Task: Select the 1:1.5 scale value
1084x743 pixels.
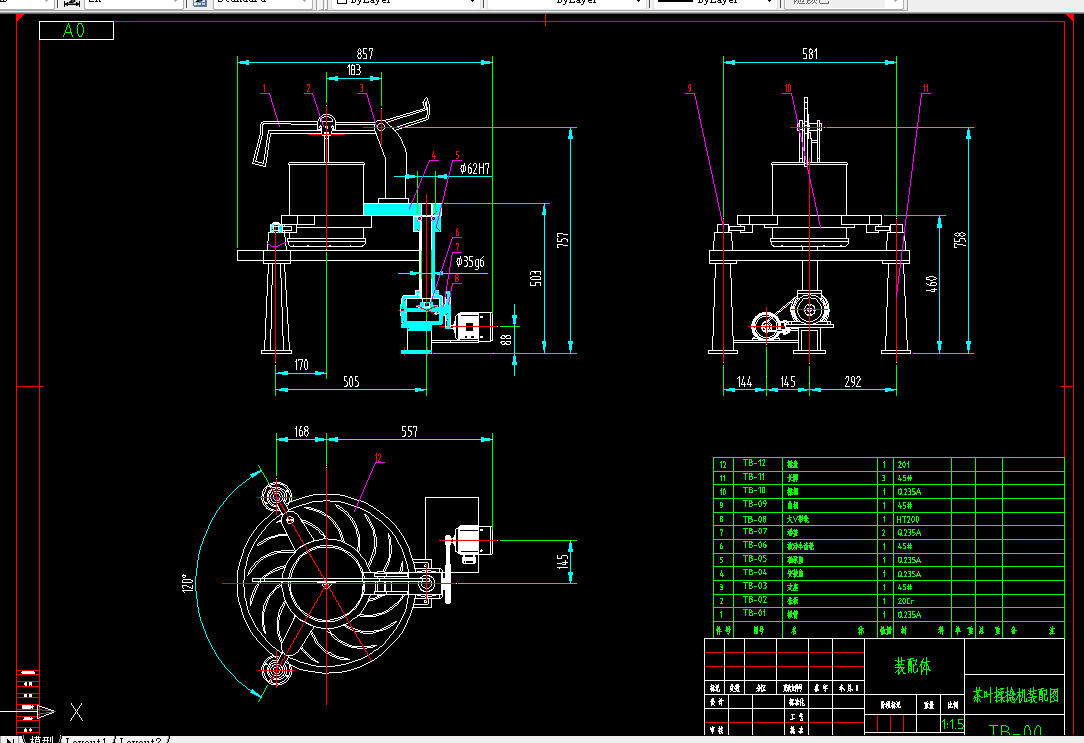Action: [x=952, y=724]
